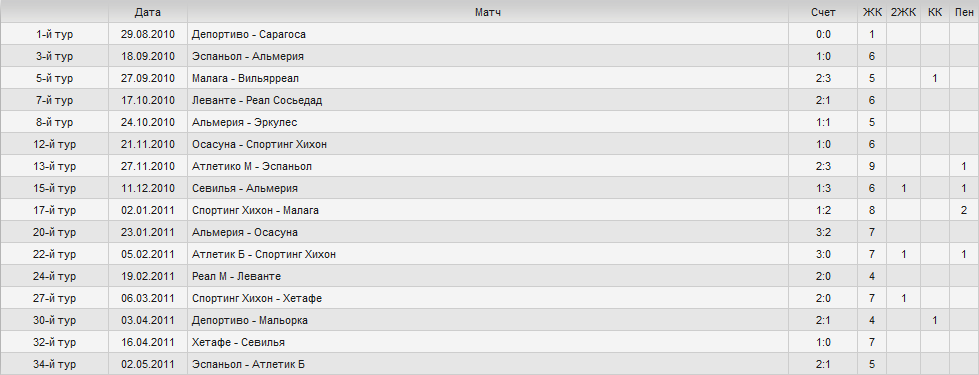This screenshot has width=979, height=375.
Task: Click the Матч column header
Action: point(488,12)
